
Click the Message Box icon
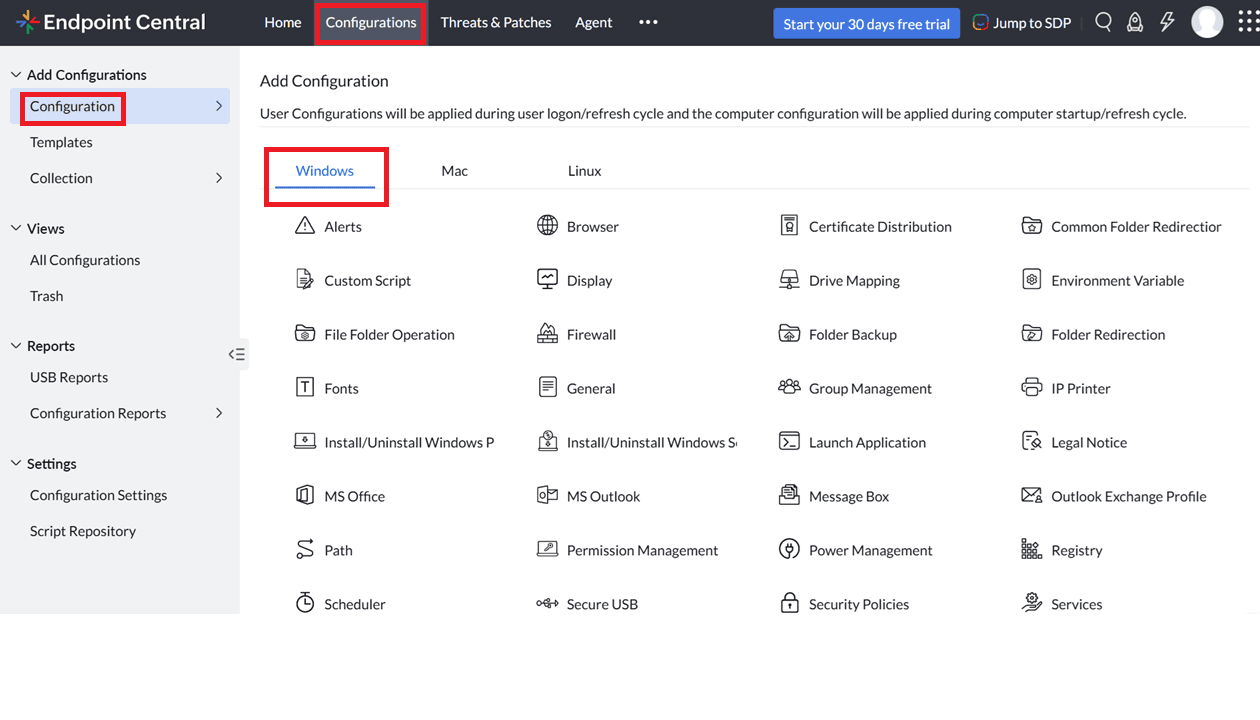[789, 496]
